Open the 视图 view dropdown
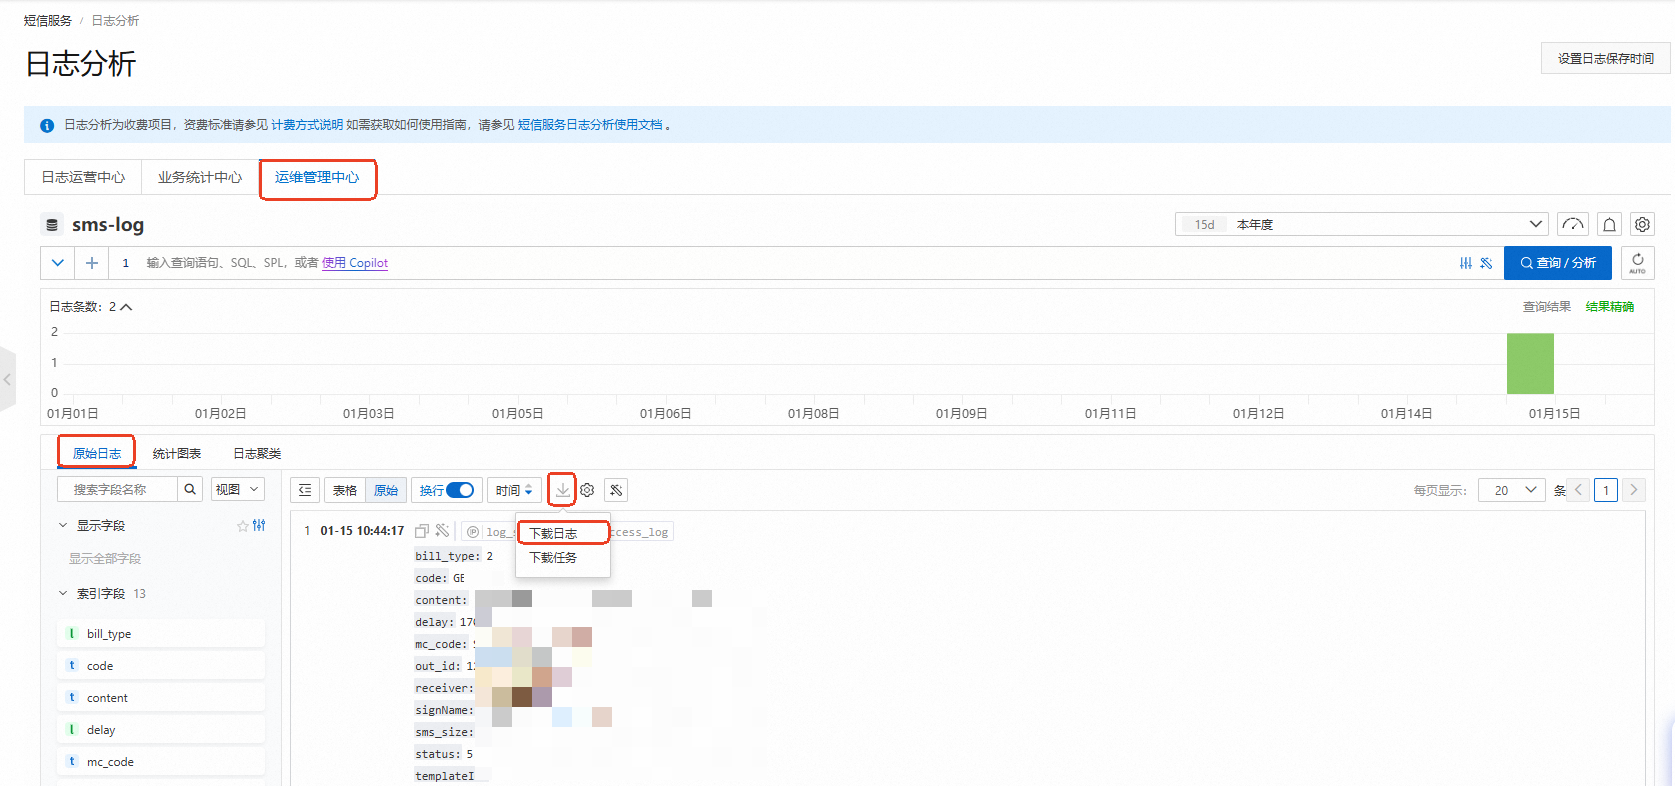Viewport: 1675px width, 786px height. point(237,489)
